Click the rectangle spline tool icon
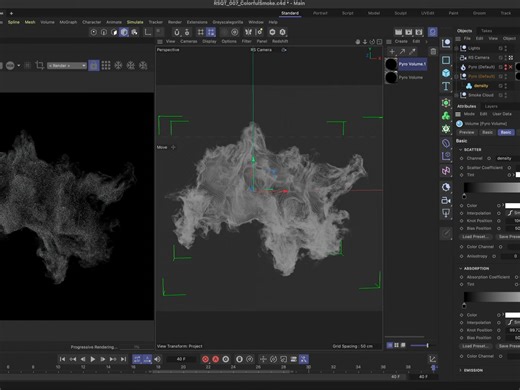The height and width of the screenshot is (390, 520). 446,60
